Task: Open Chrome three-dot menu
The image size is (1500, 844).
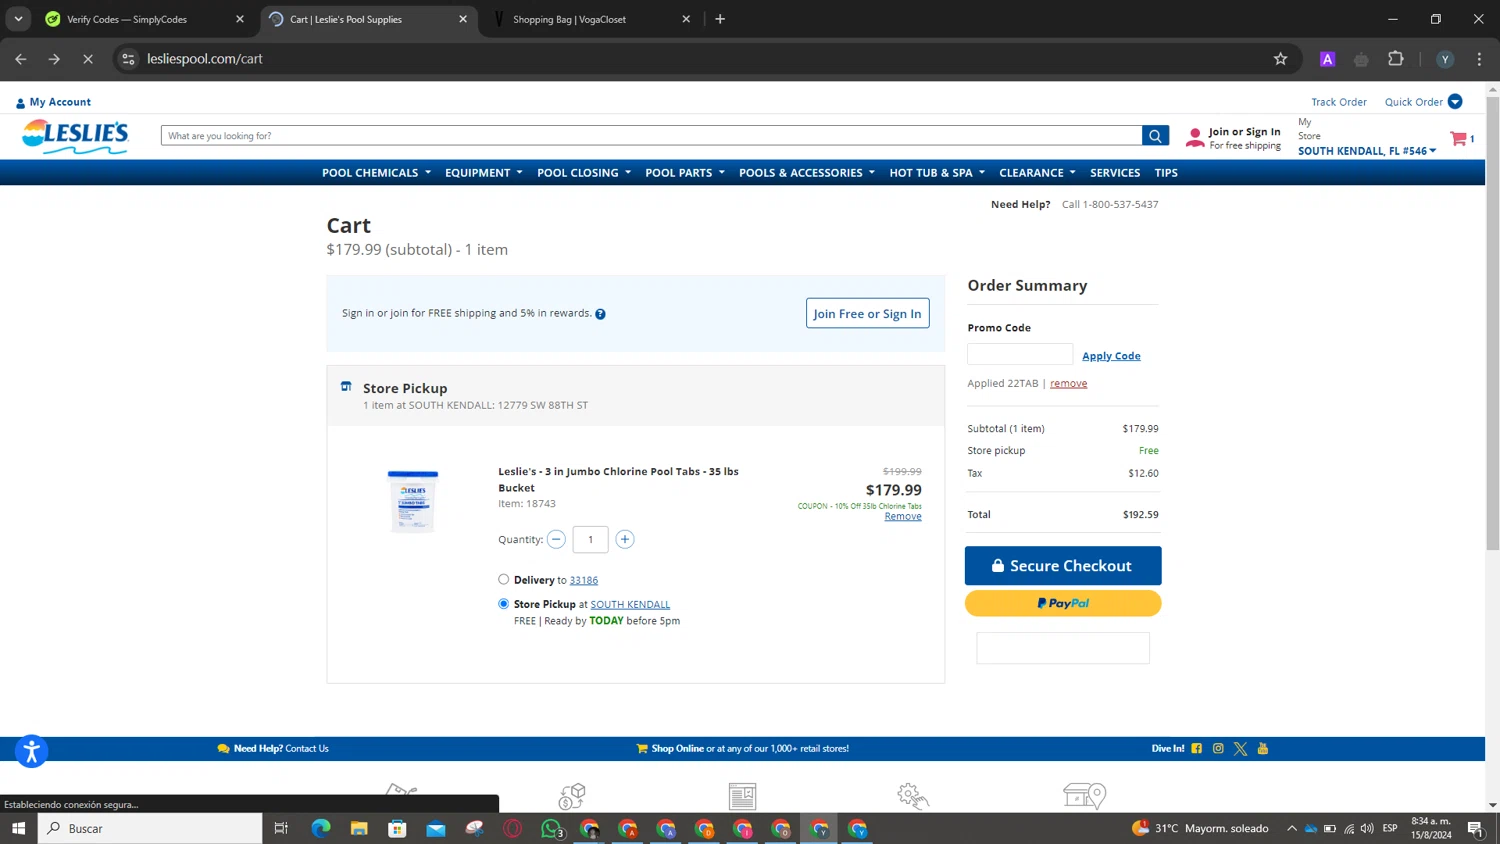Action: 1479,59
